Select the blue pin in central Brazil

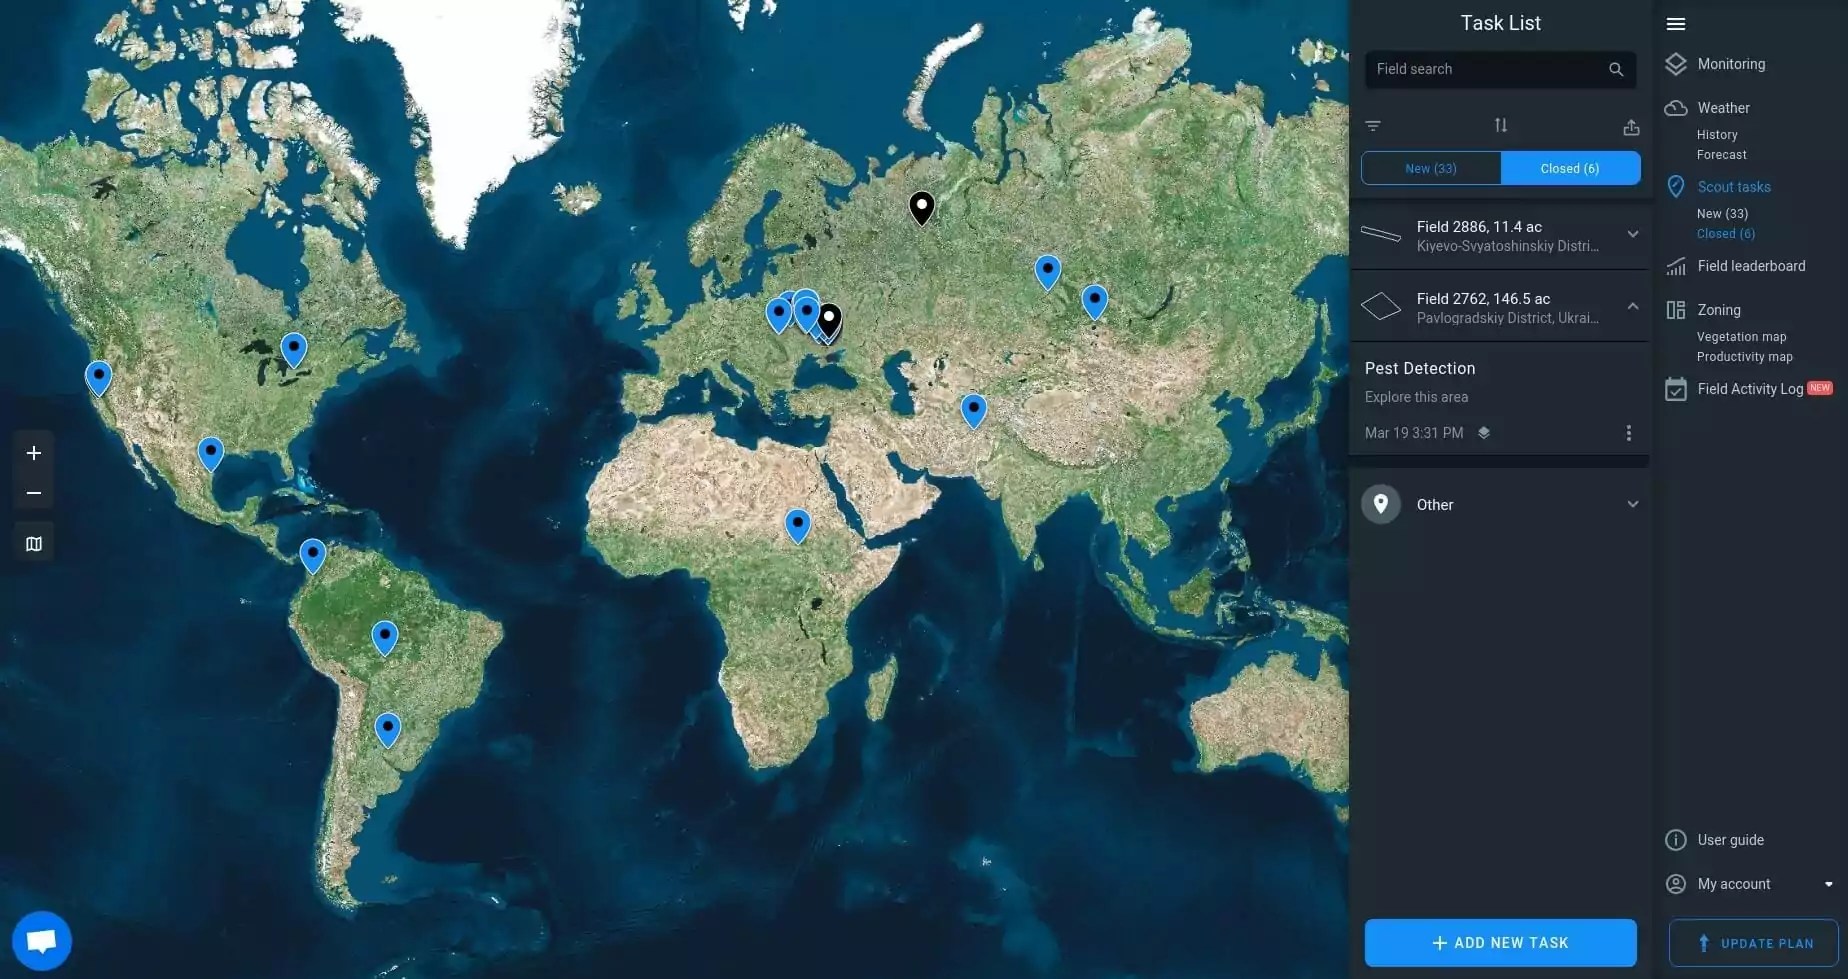tap(385, 637)
